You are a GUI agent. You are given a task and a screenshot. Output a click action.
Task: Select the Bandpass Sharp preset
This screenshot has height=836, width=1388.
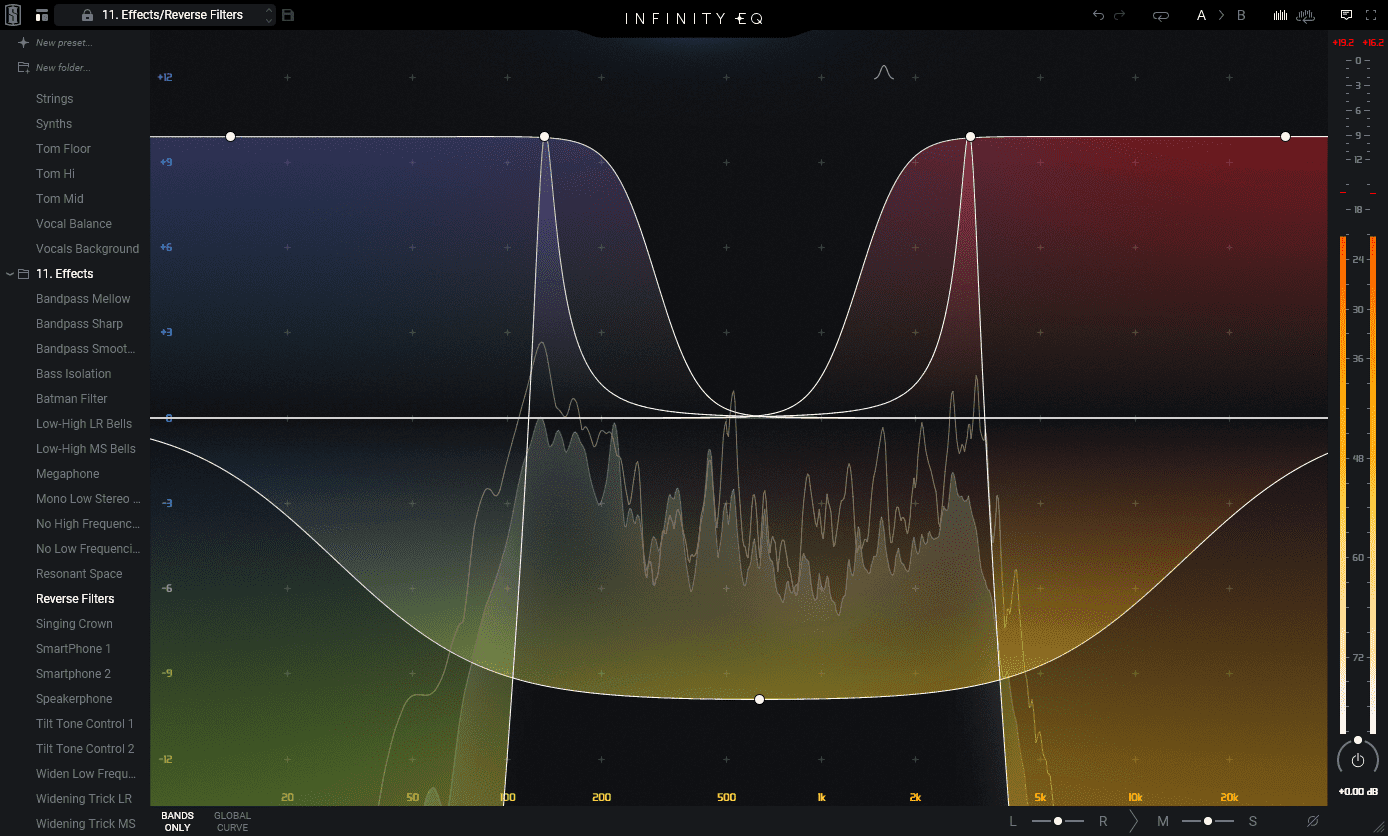click(79, 324)
